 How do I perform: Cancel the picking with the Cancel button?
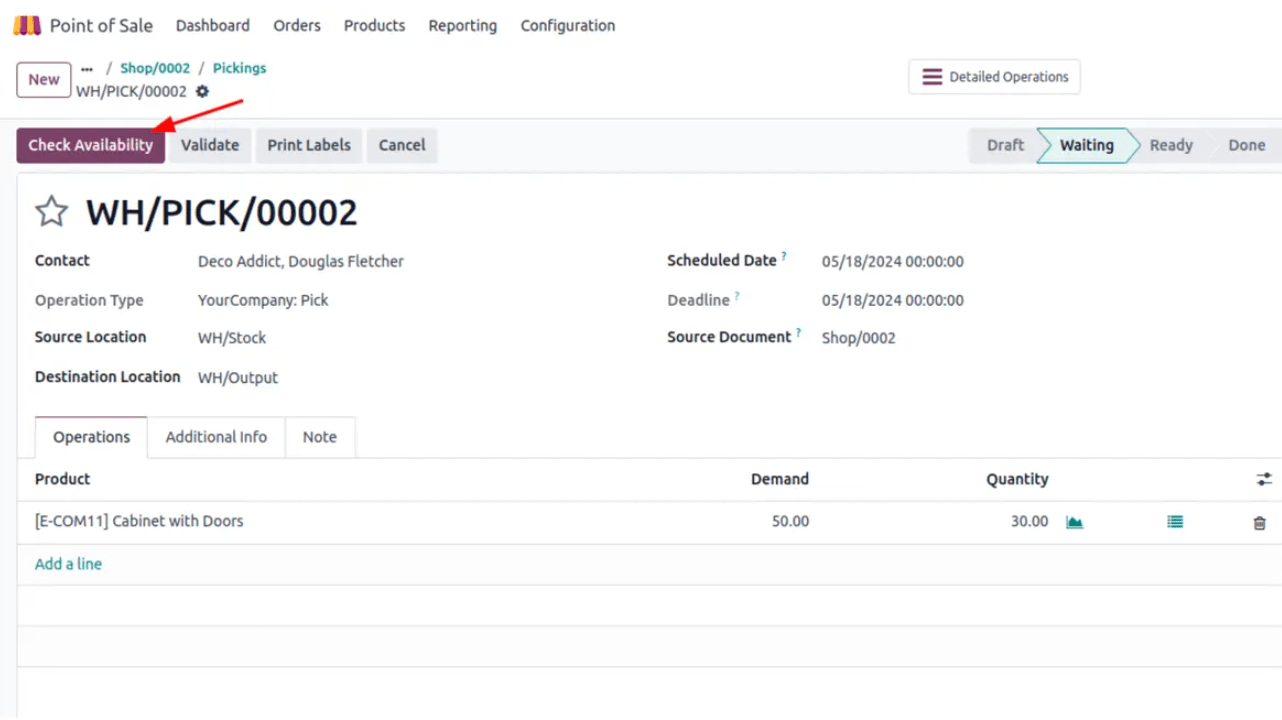(402, 145)
